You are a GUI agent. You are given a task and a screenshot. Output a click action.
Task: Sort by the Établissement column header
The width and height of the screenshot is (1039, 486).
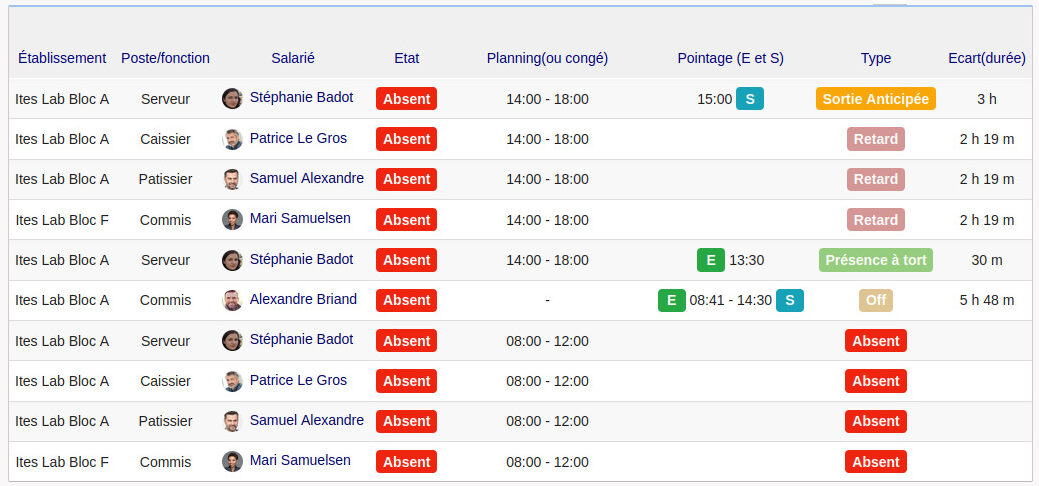pyautogui.click(x=62, y=58)
